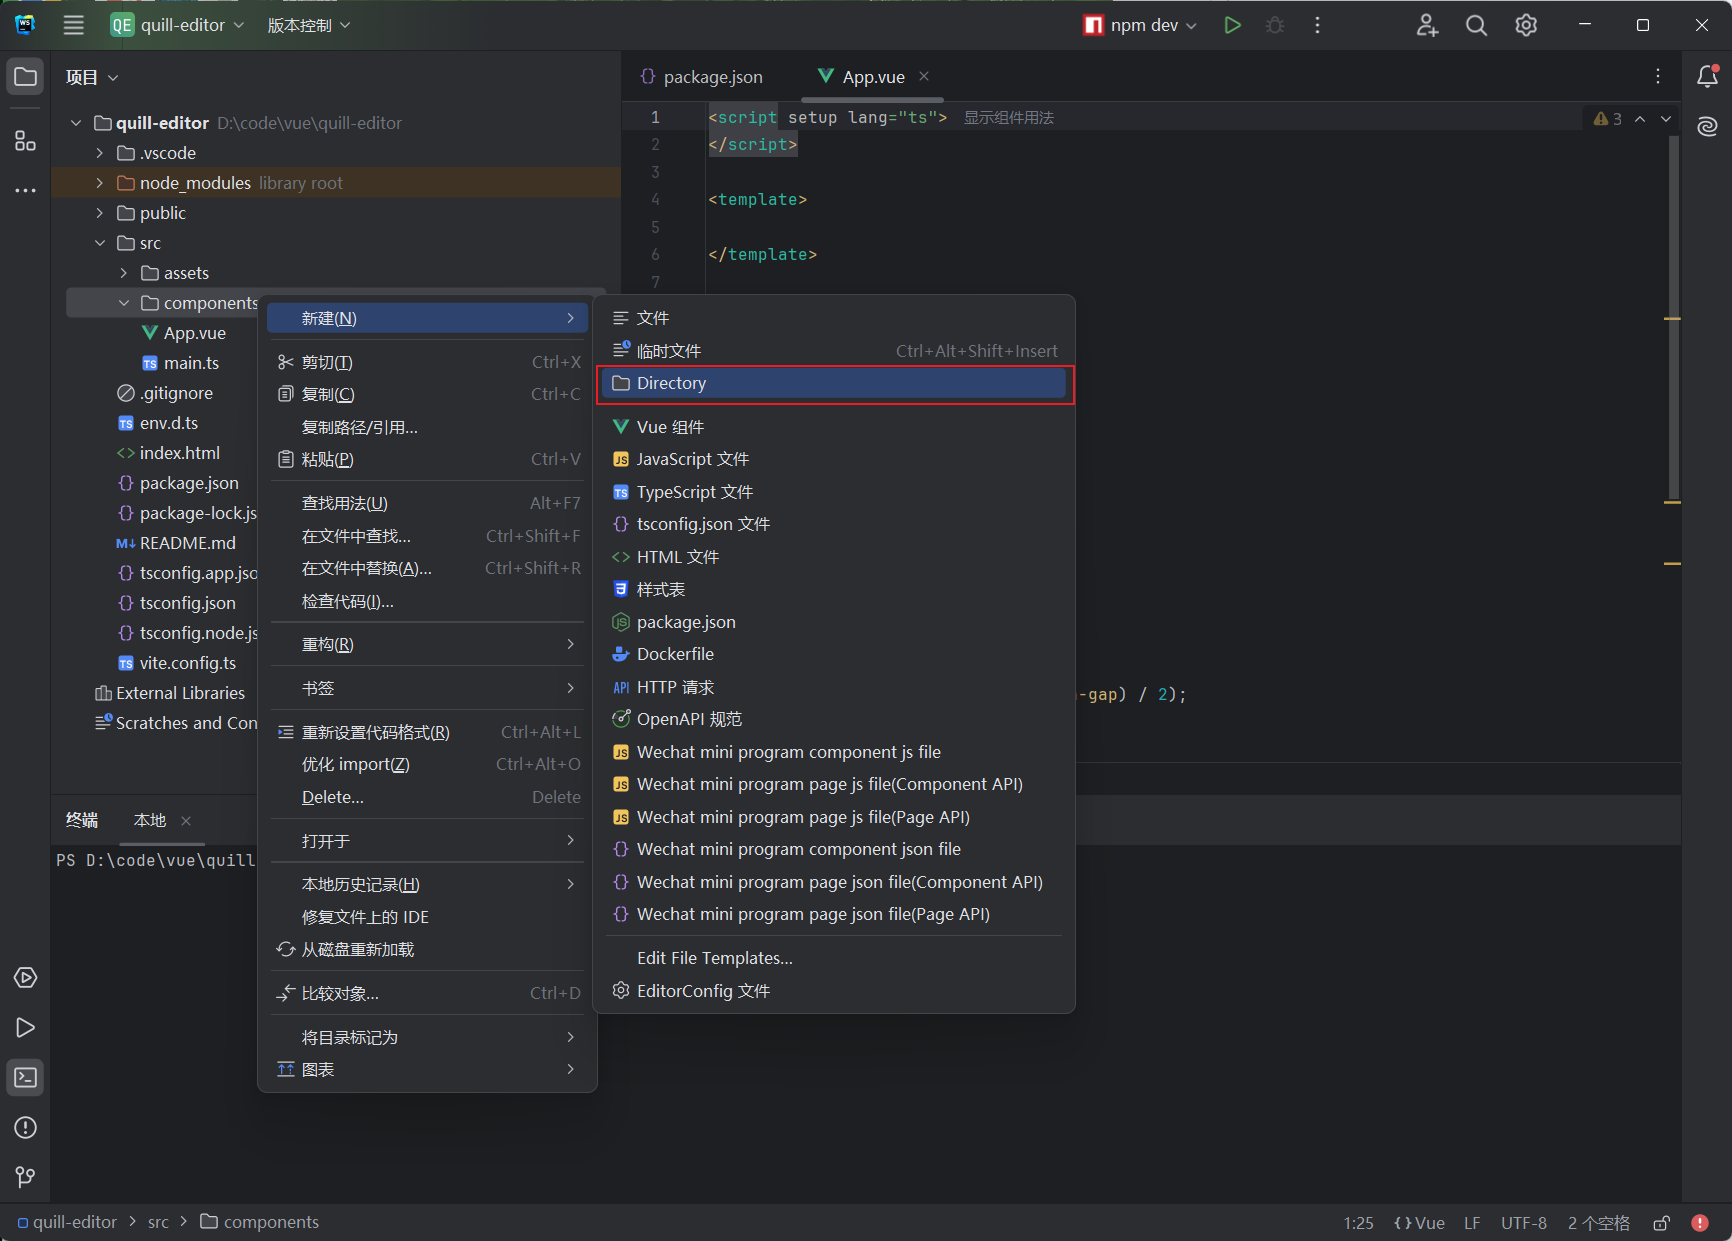Viewport: 1732px width, 1241px height.
Task: Open editor tabs options menu
Action: click(x=1658, y=76)
